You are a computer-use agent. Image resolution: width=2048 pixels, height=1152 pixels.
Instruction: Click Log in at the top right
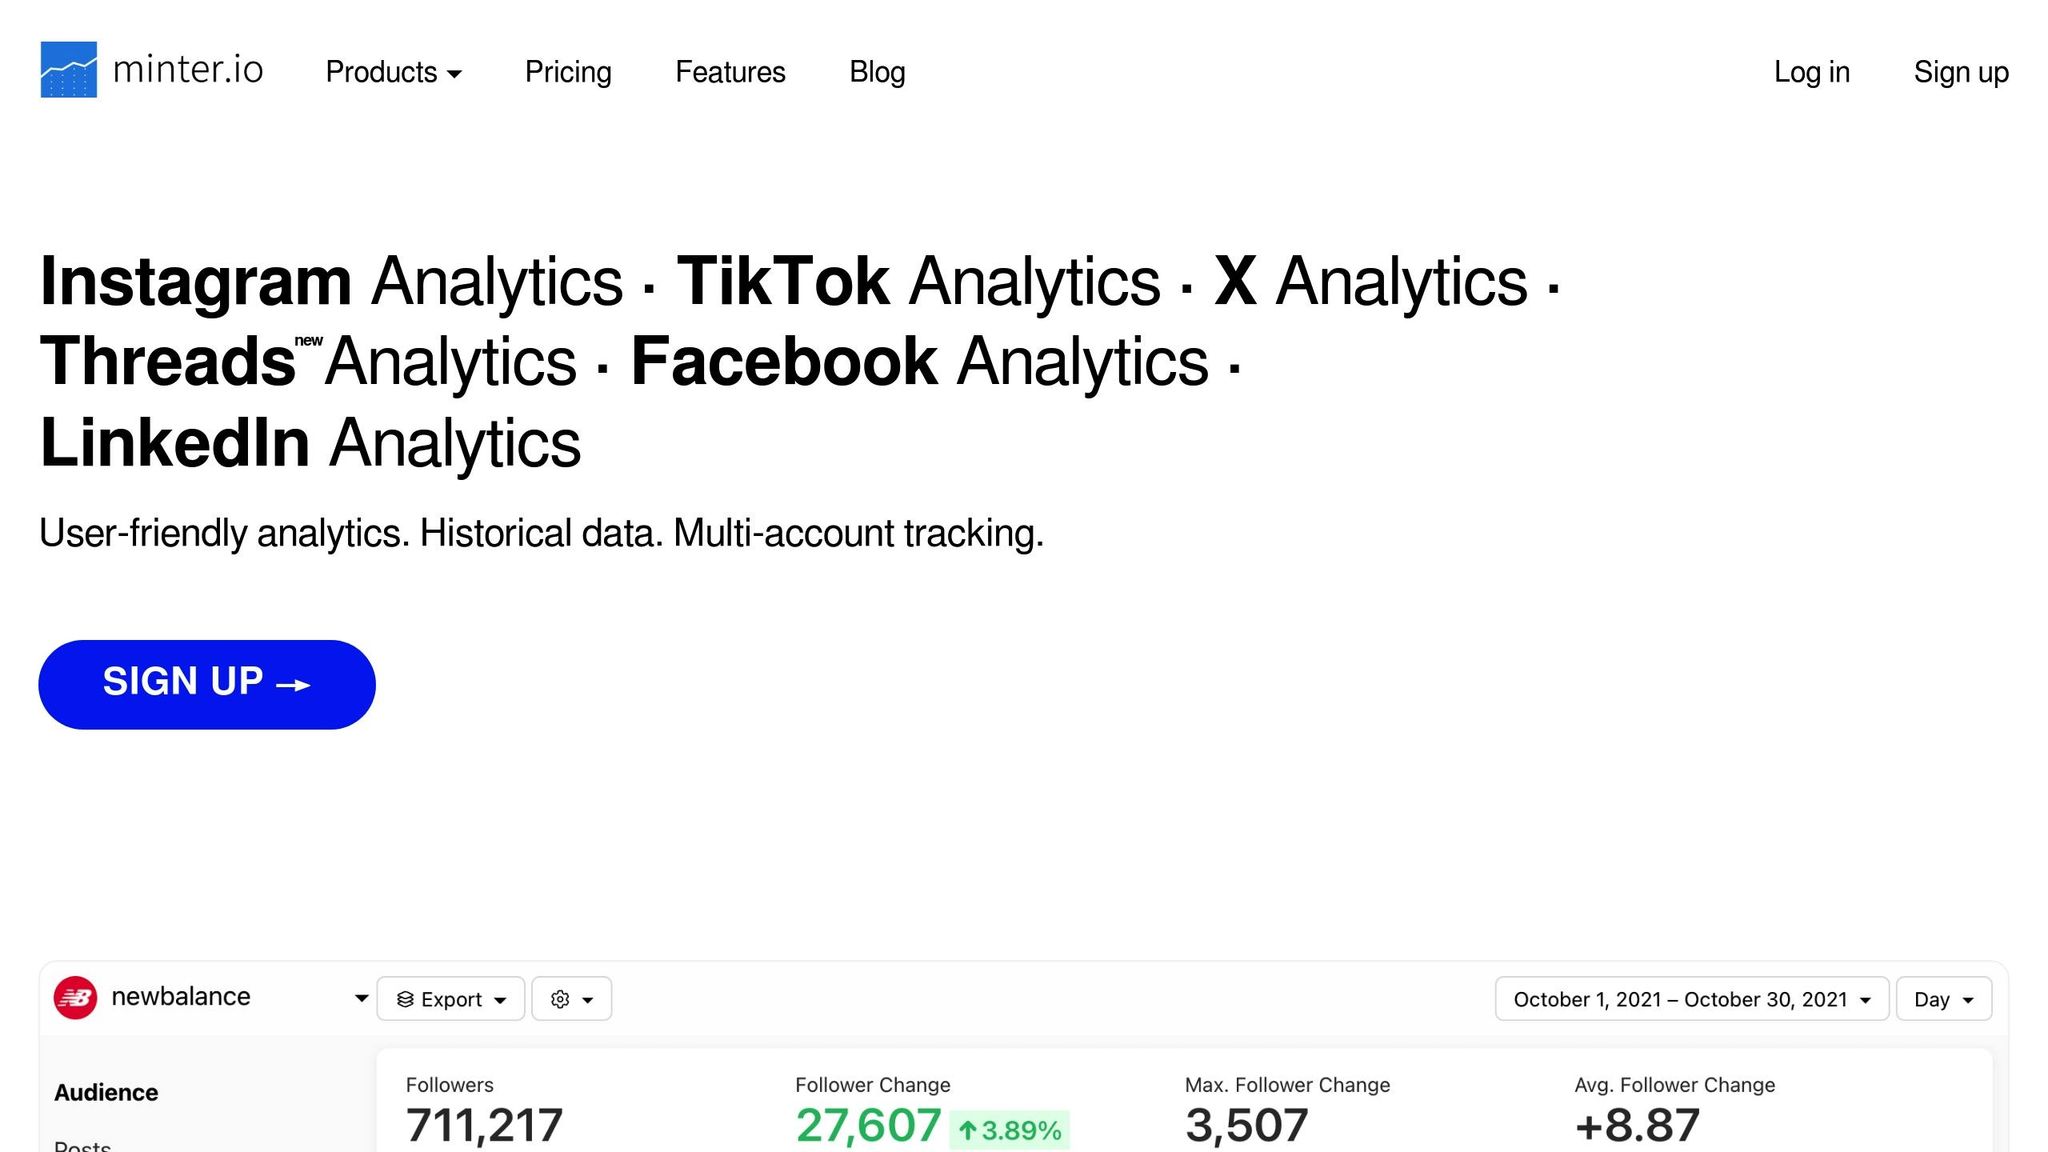(x=1811, y=72)
